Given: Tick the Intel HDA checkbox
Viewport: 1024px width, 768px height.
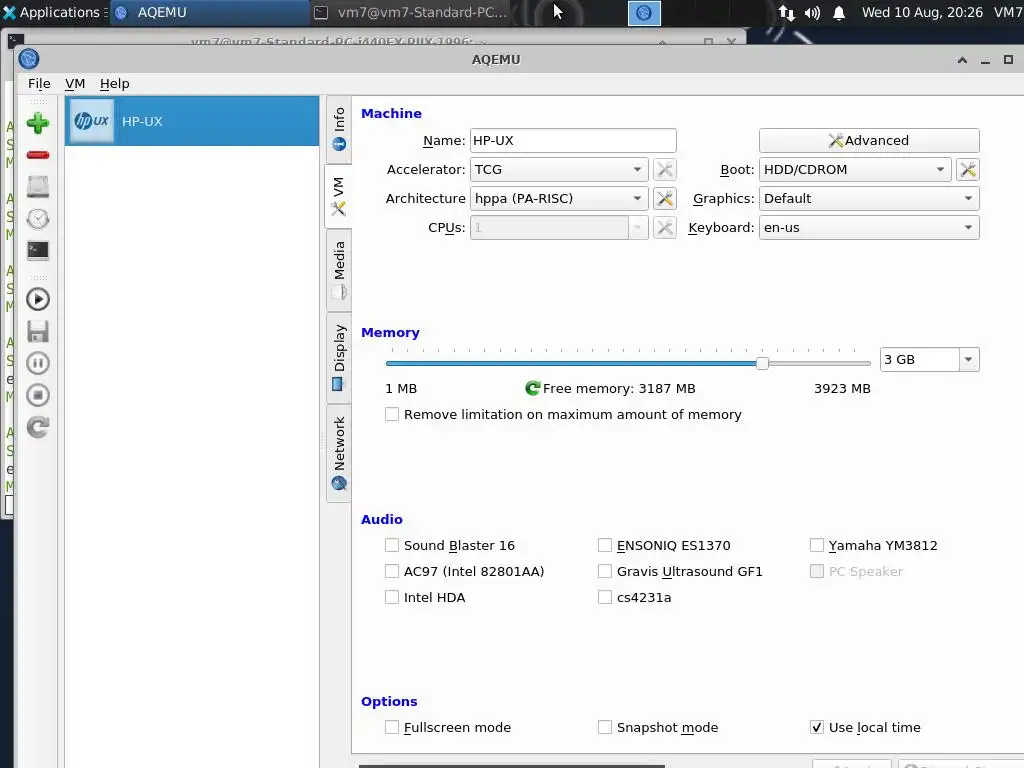Looking at the screenshot, I should click(392, 598).
